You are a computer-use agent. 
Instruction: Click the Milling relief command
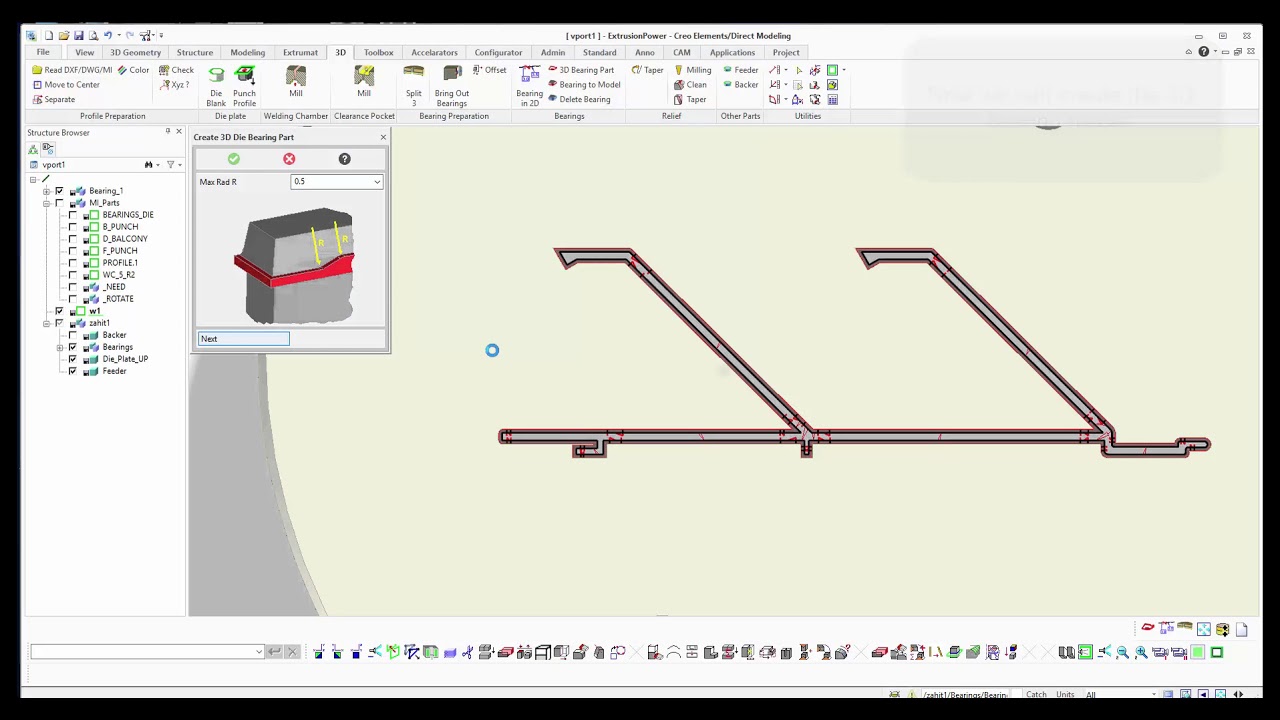pyautogui.click(x=692, y=70)
